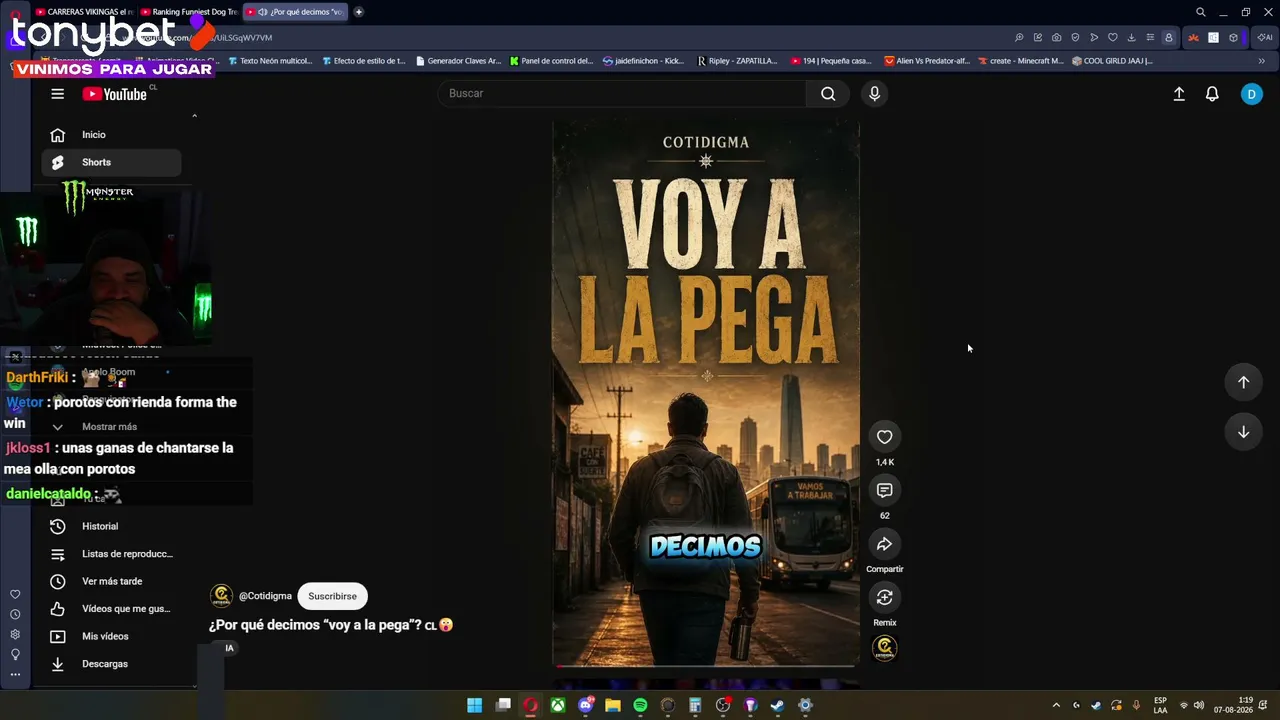Viewport: 1280px width, 720px height.
Task: Open Steam from the taskbar
Action: 777,705
